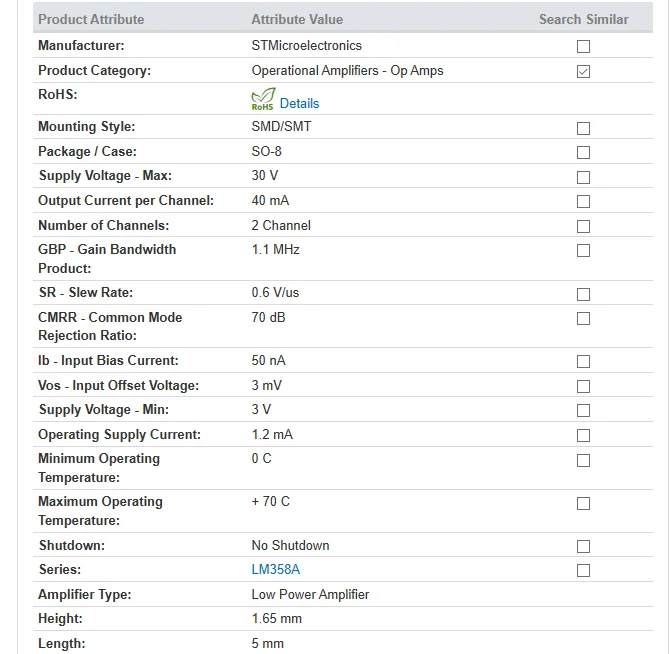
Task: Select the Package / Case checkbox
Action: (583, 152)
